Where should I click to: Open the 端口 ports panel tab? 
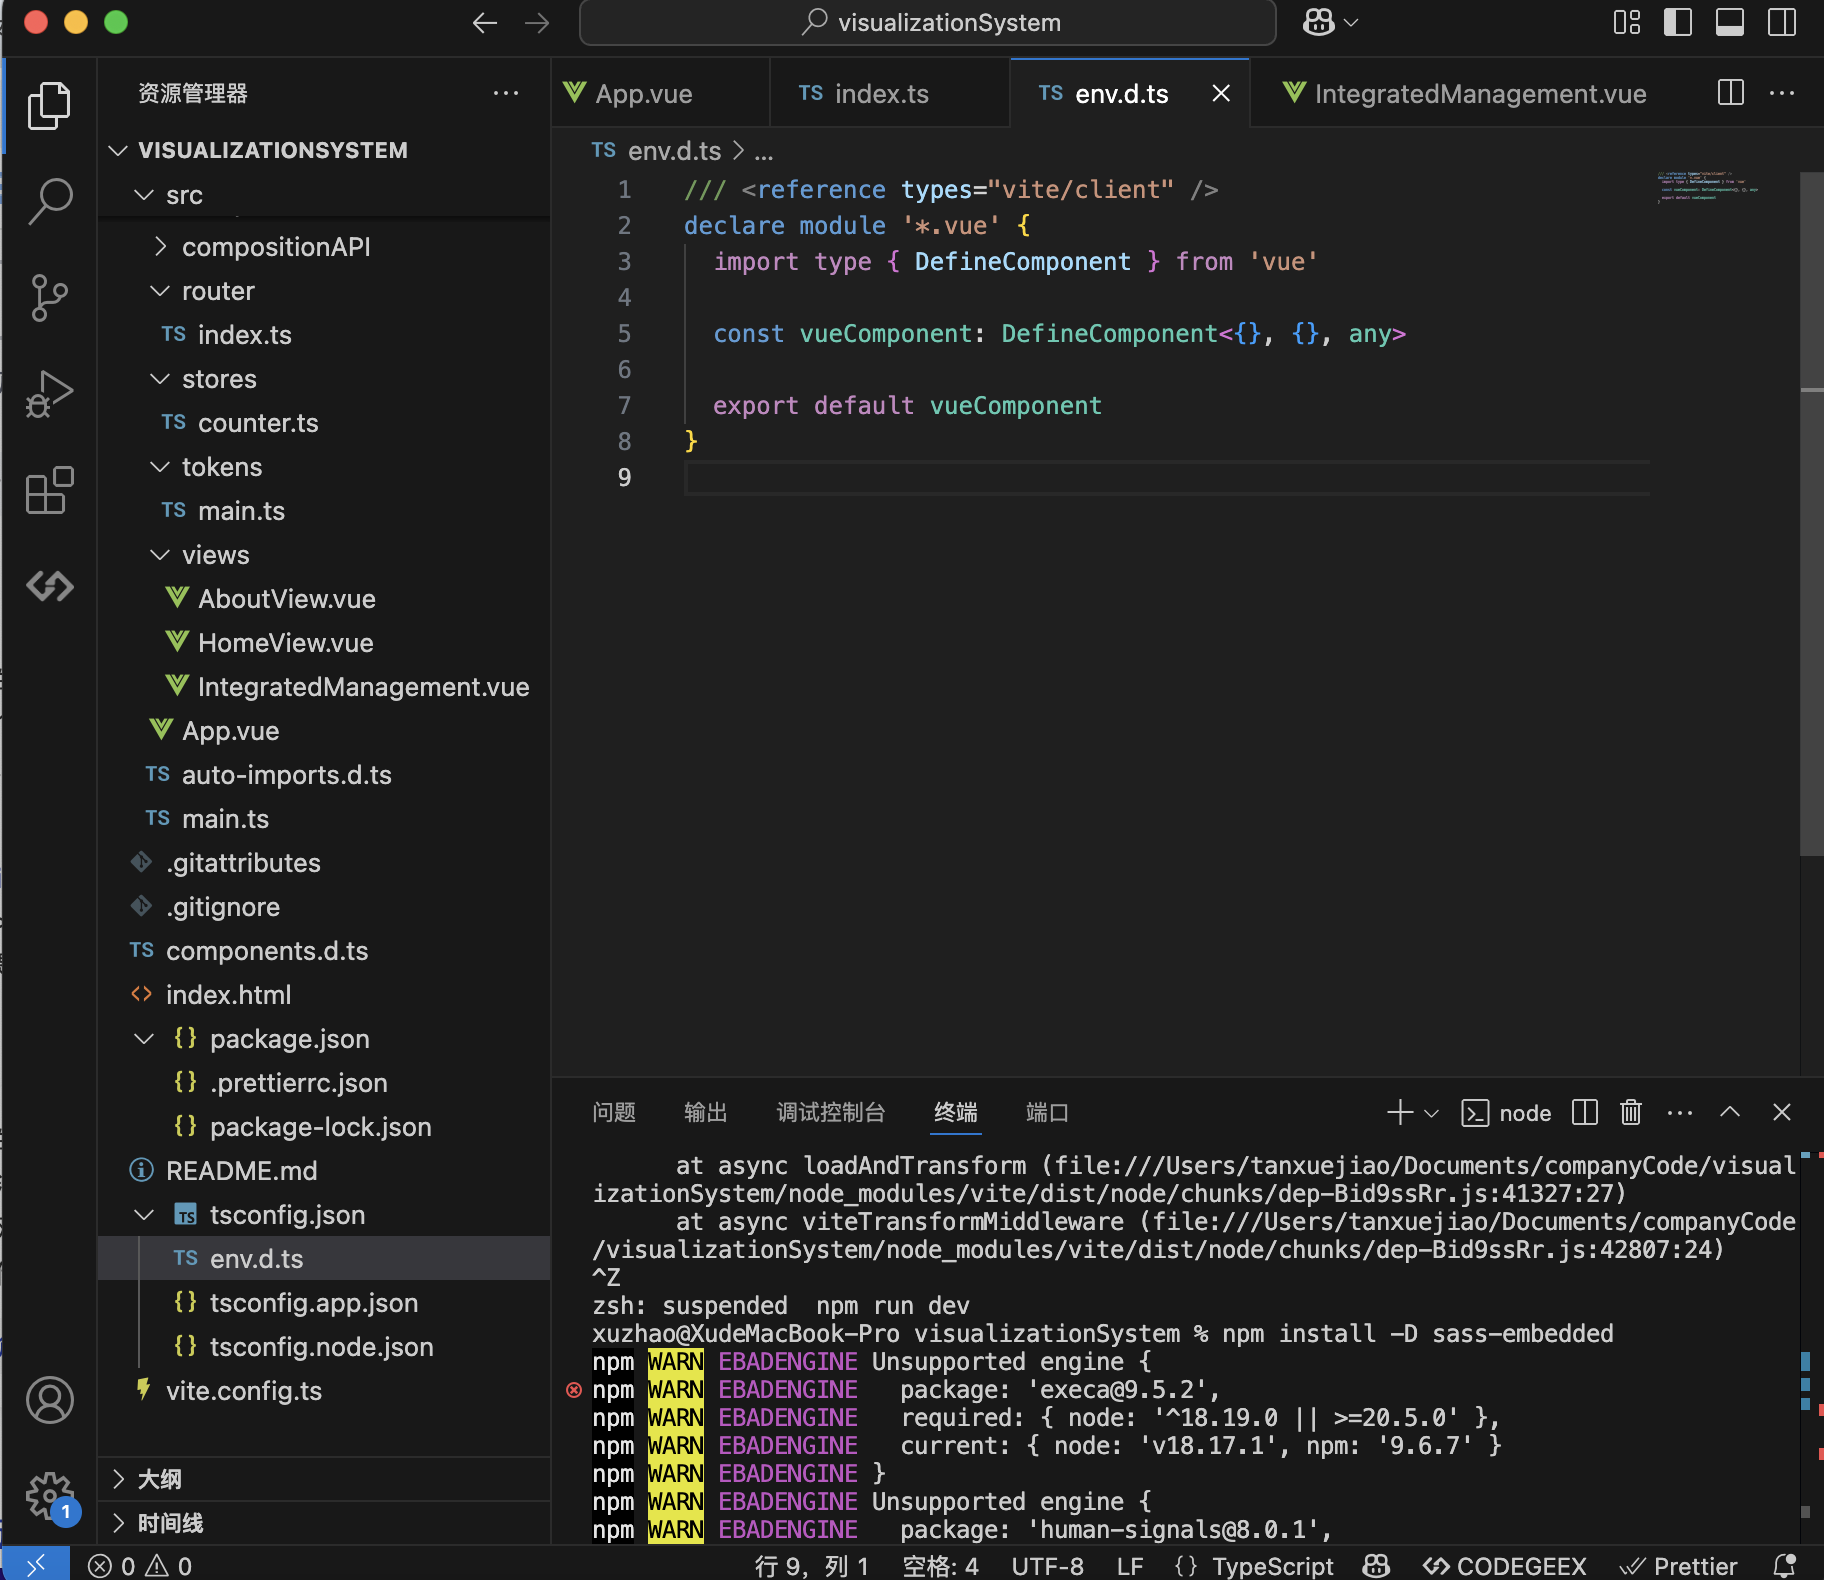coord(1048,1112)
